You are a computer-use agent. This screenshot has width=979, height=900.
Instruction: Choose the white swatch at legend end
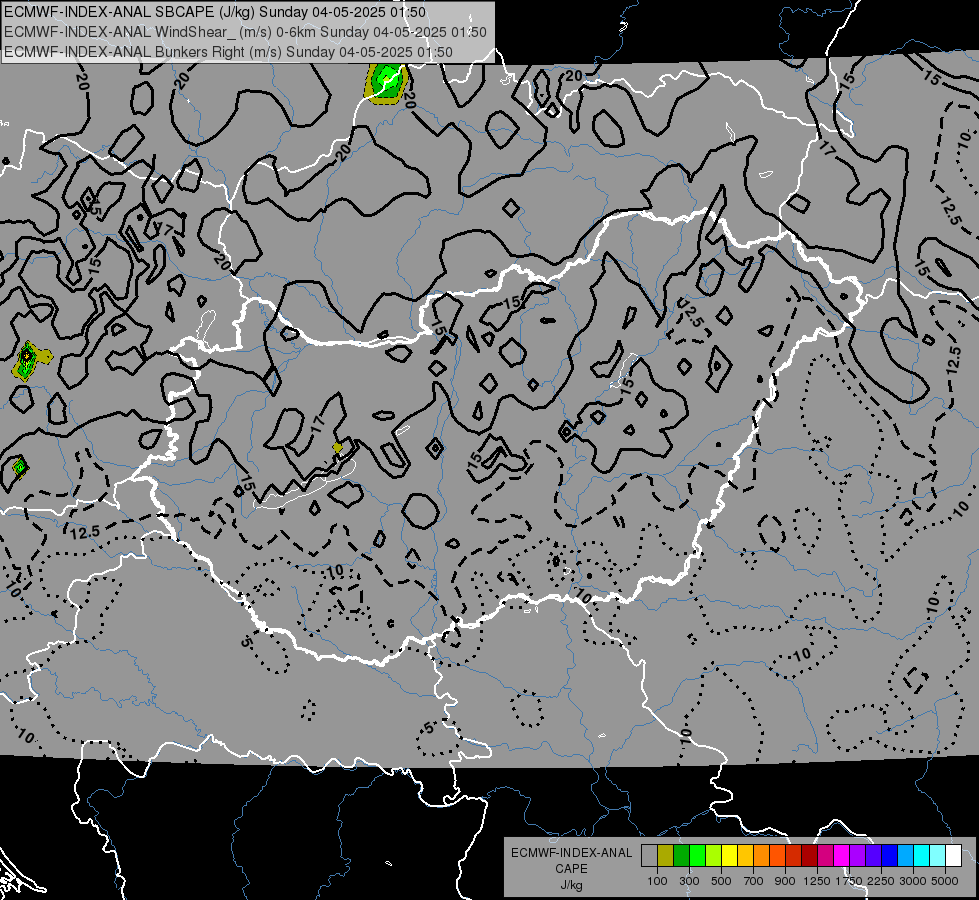(x=953, y=856)
